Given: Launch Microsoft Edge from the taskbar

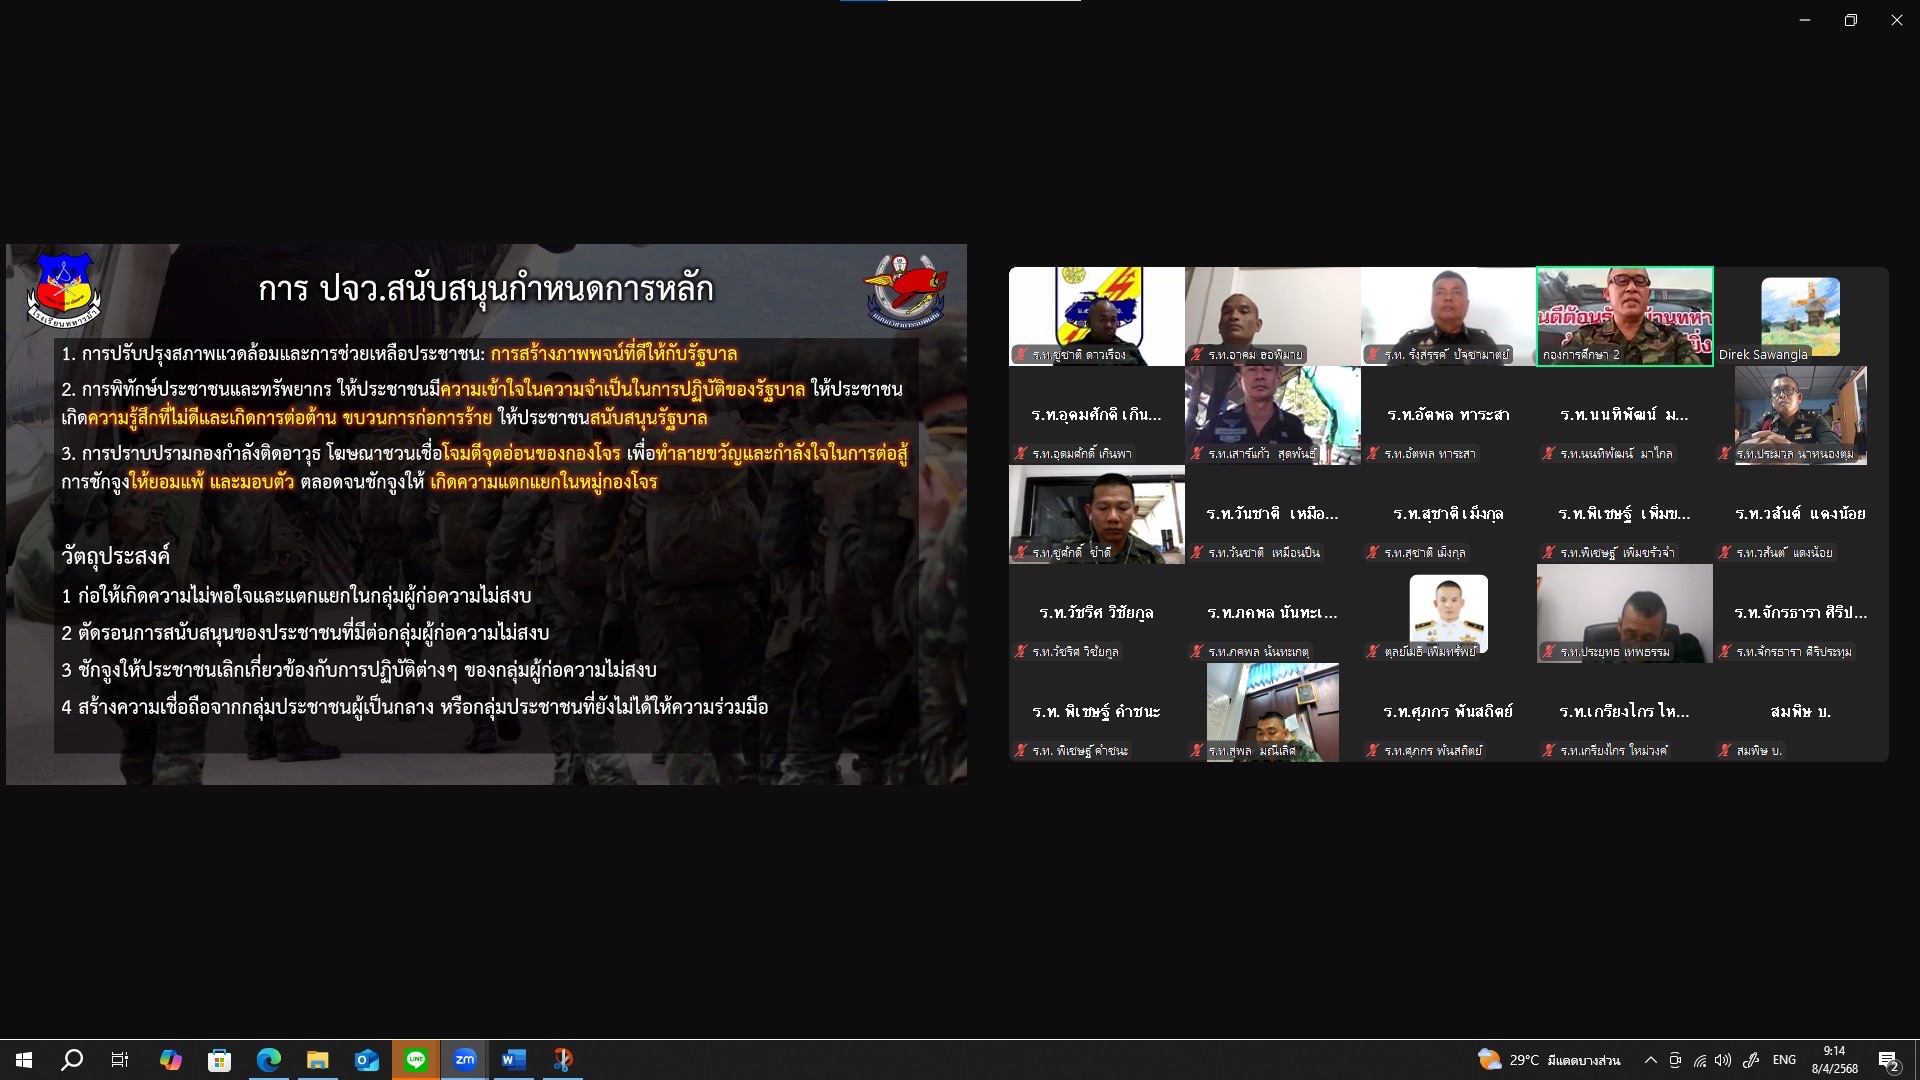Looking at the screenshot, I should 269,1060.
